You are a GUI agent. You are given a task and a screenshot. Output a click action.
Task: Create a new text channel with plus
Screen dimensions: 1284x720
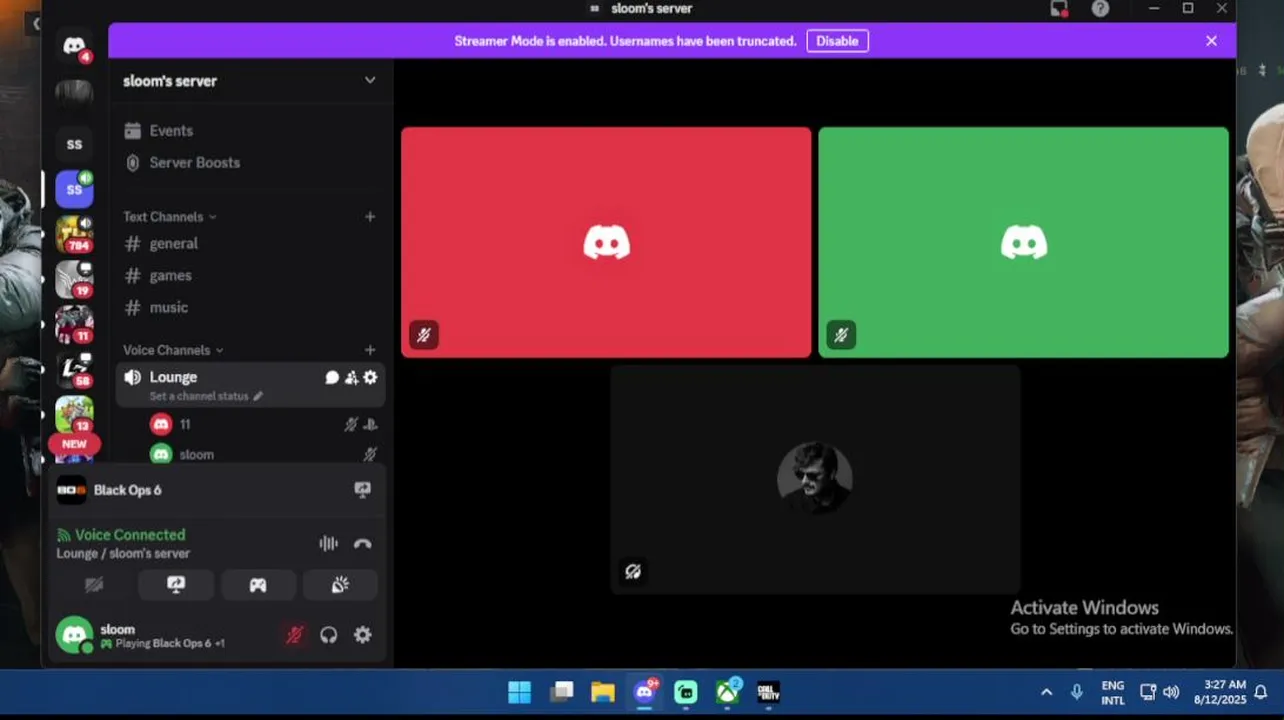[x=370, y=217]
